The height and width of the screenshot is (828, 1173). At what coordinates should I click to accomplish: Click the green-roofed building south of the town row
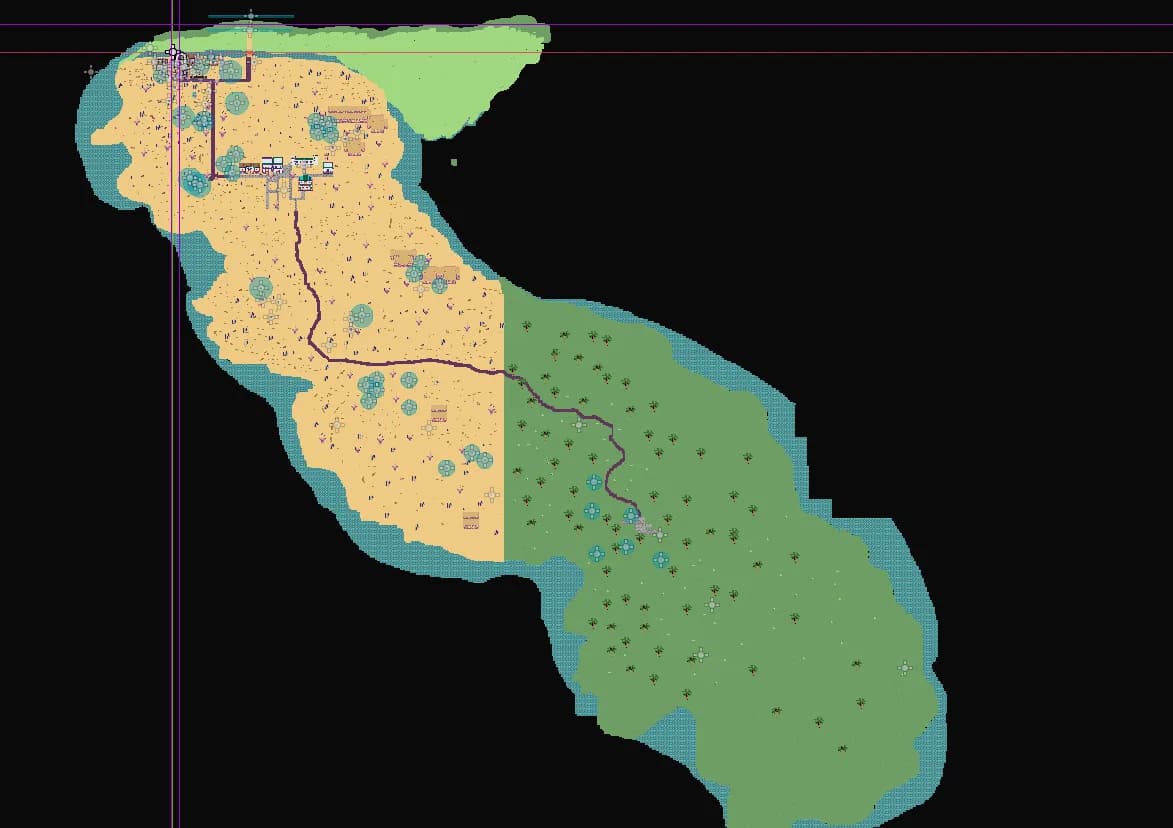click(x=305, y=183)
